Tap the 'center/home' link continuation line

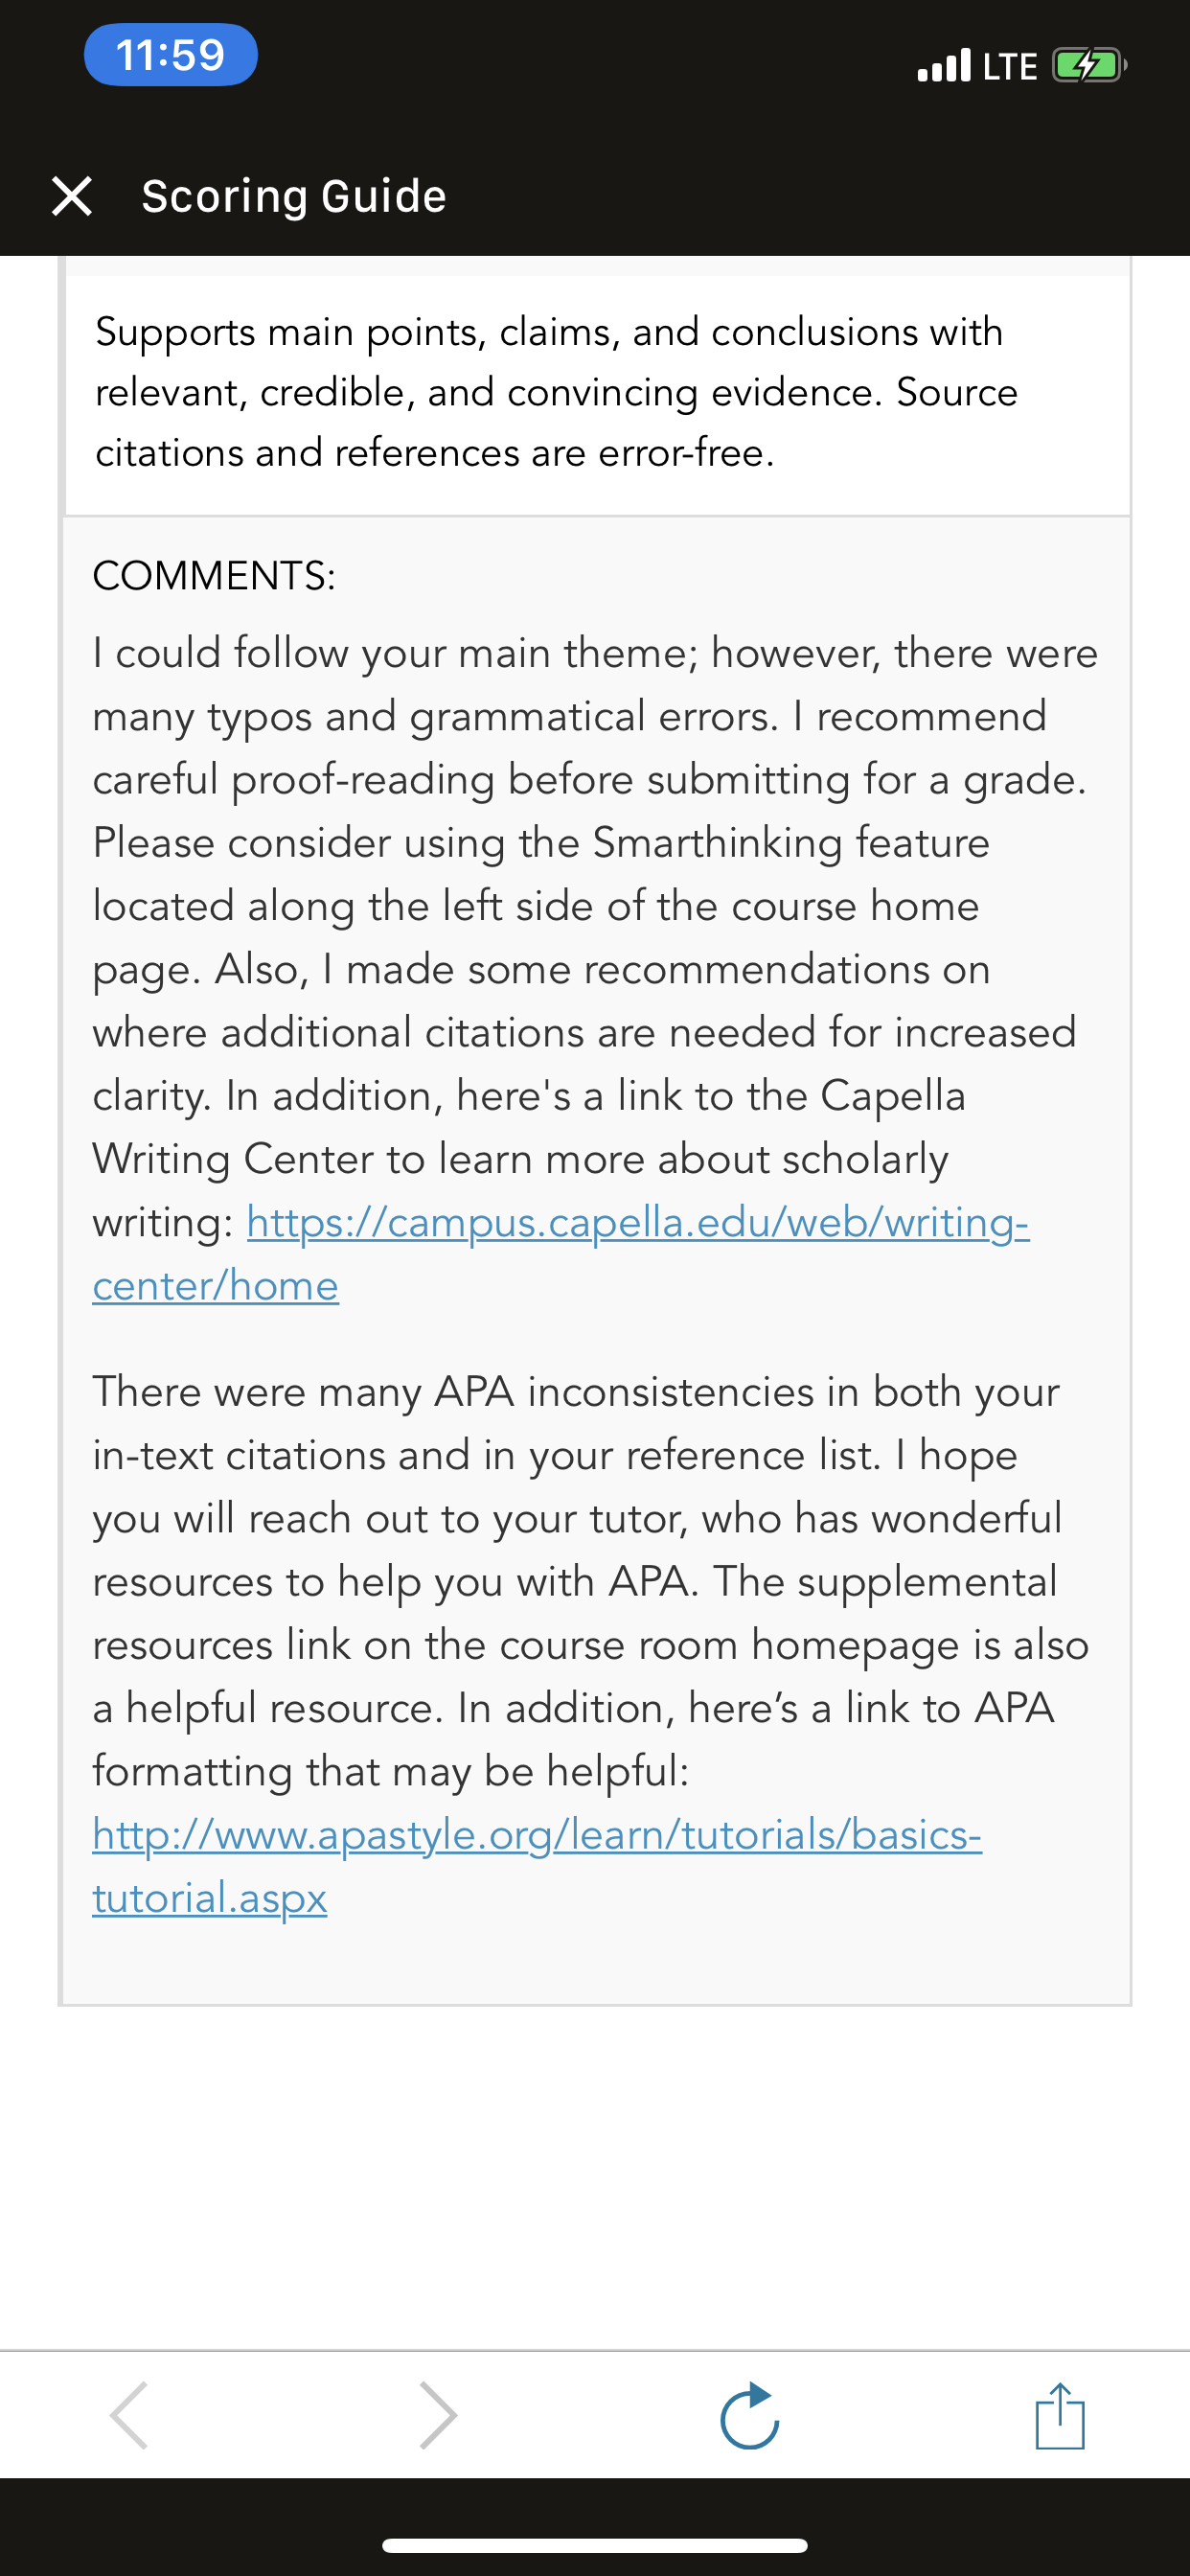(x=215, y=1286)
